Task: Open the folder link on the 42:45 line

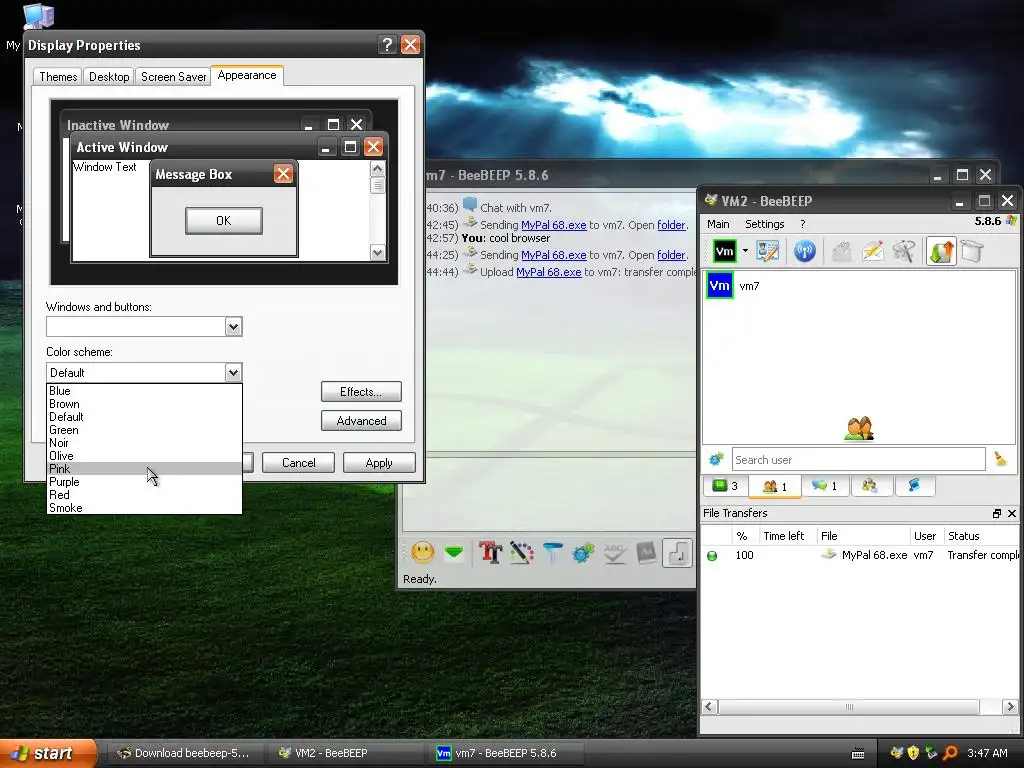Action: (671, 225)
